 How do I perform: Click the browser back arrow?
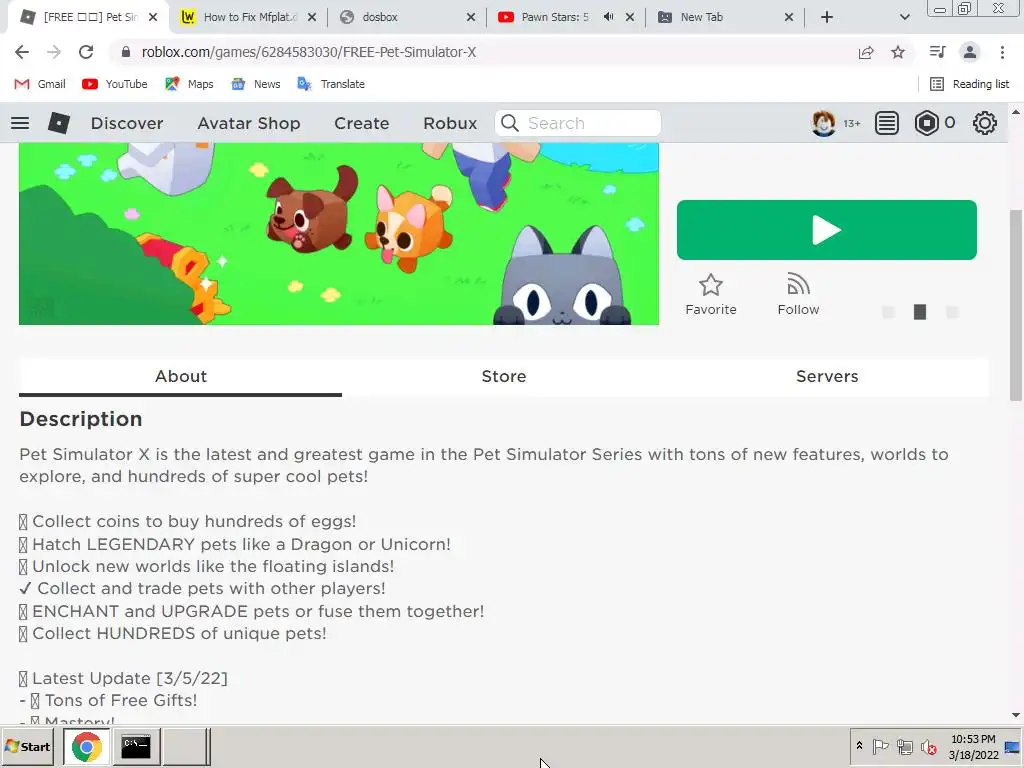22,52
